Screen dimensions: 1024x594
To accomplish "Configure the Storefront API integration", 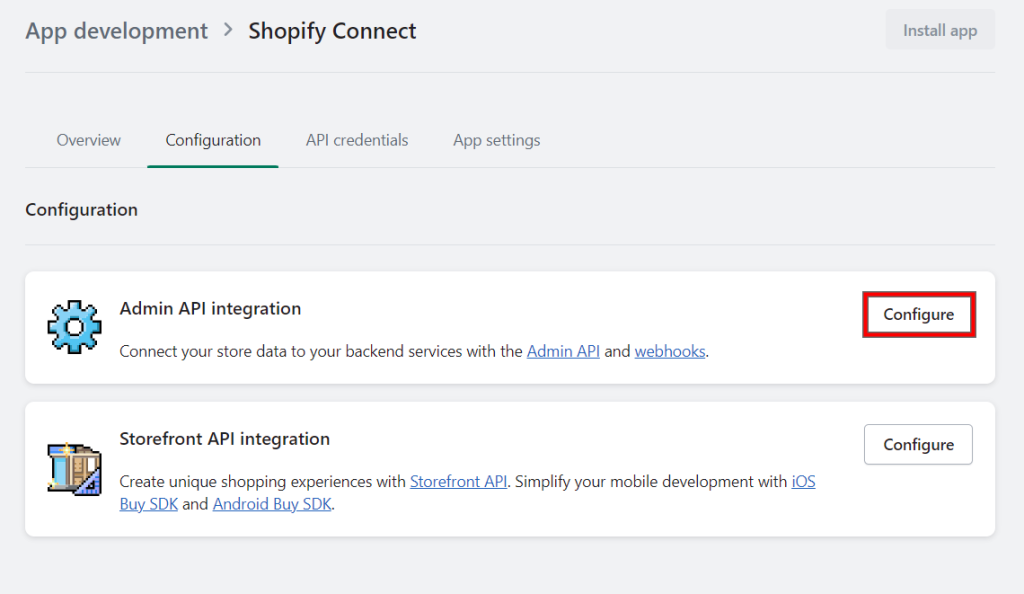I will click(918, 445).
